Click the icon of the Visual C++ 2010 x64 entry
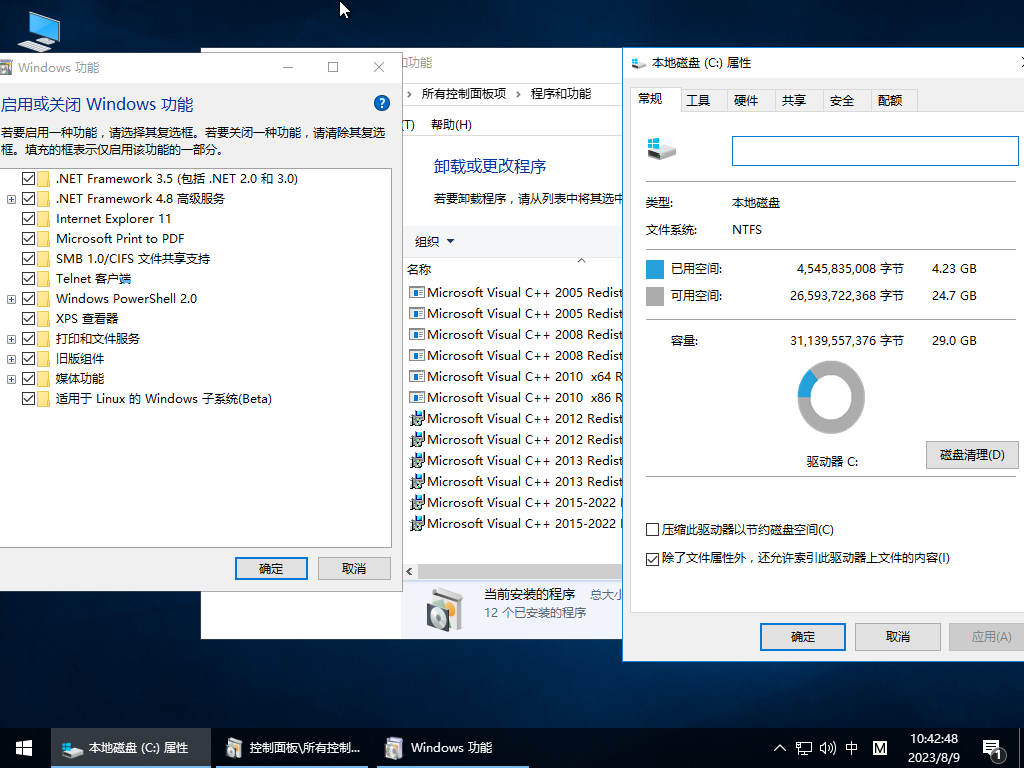The image size is (1024, 768). click(x=417, y=377)
